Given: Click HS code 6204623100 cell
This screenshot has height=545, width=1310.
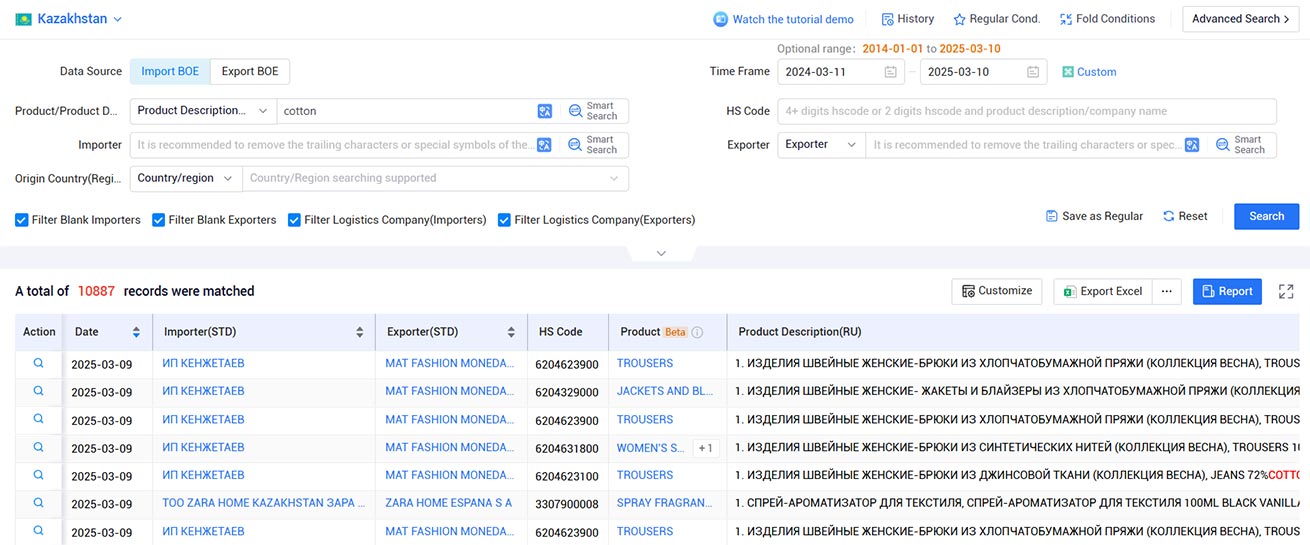Looking at the screenshot, I should pos(567,476).
